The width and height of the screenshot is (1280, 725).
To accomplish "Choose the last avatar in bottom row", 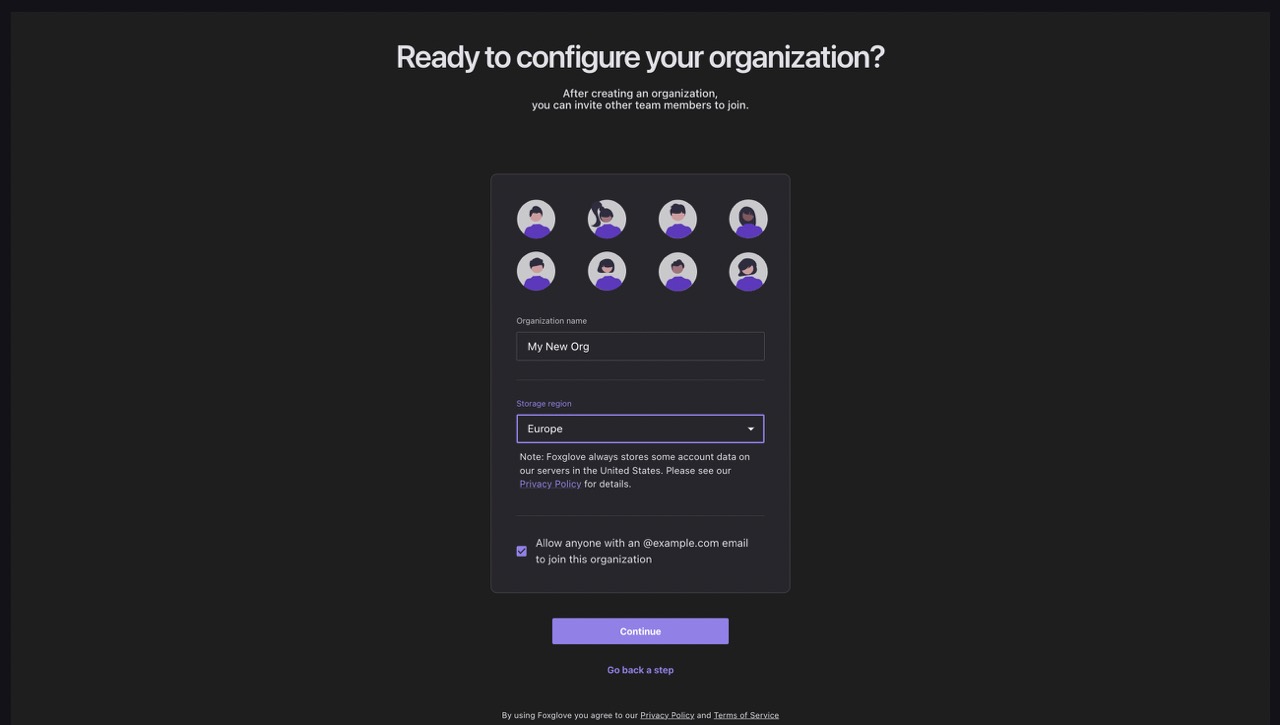I will tap(748, 271).
